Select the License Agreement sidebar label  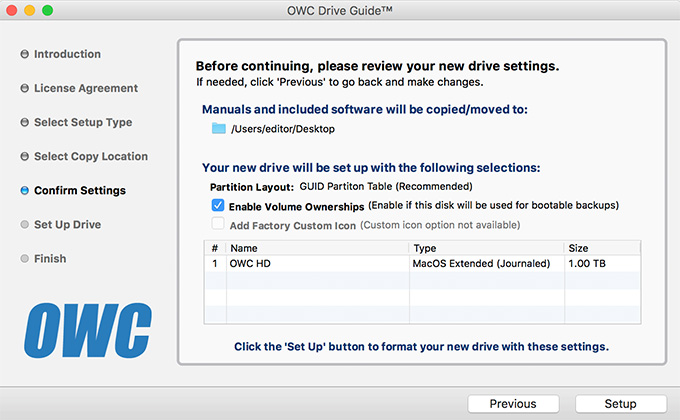(x=86, y=88)
